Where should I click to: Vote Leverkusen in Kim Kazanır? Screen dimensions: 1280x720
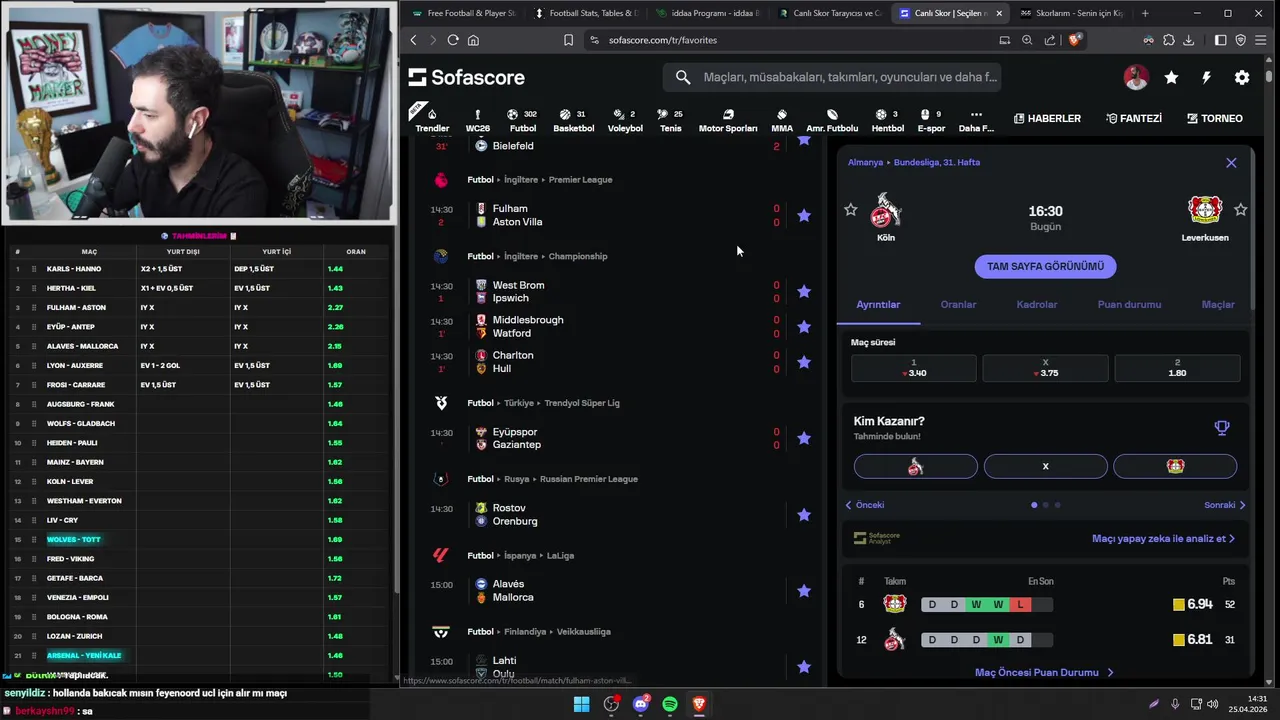(1175, 466)
